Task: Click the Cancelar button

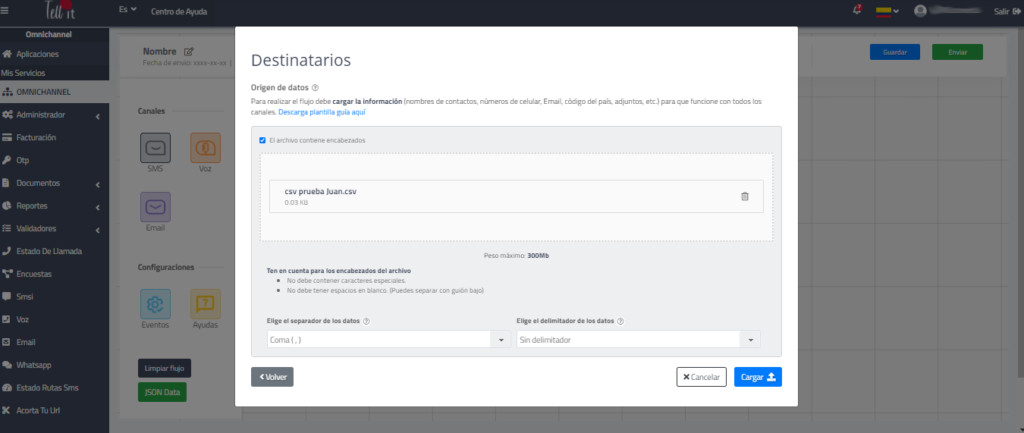Action: (701, 377)
